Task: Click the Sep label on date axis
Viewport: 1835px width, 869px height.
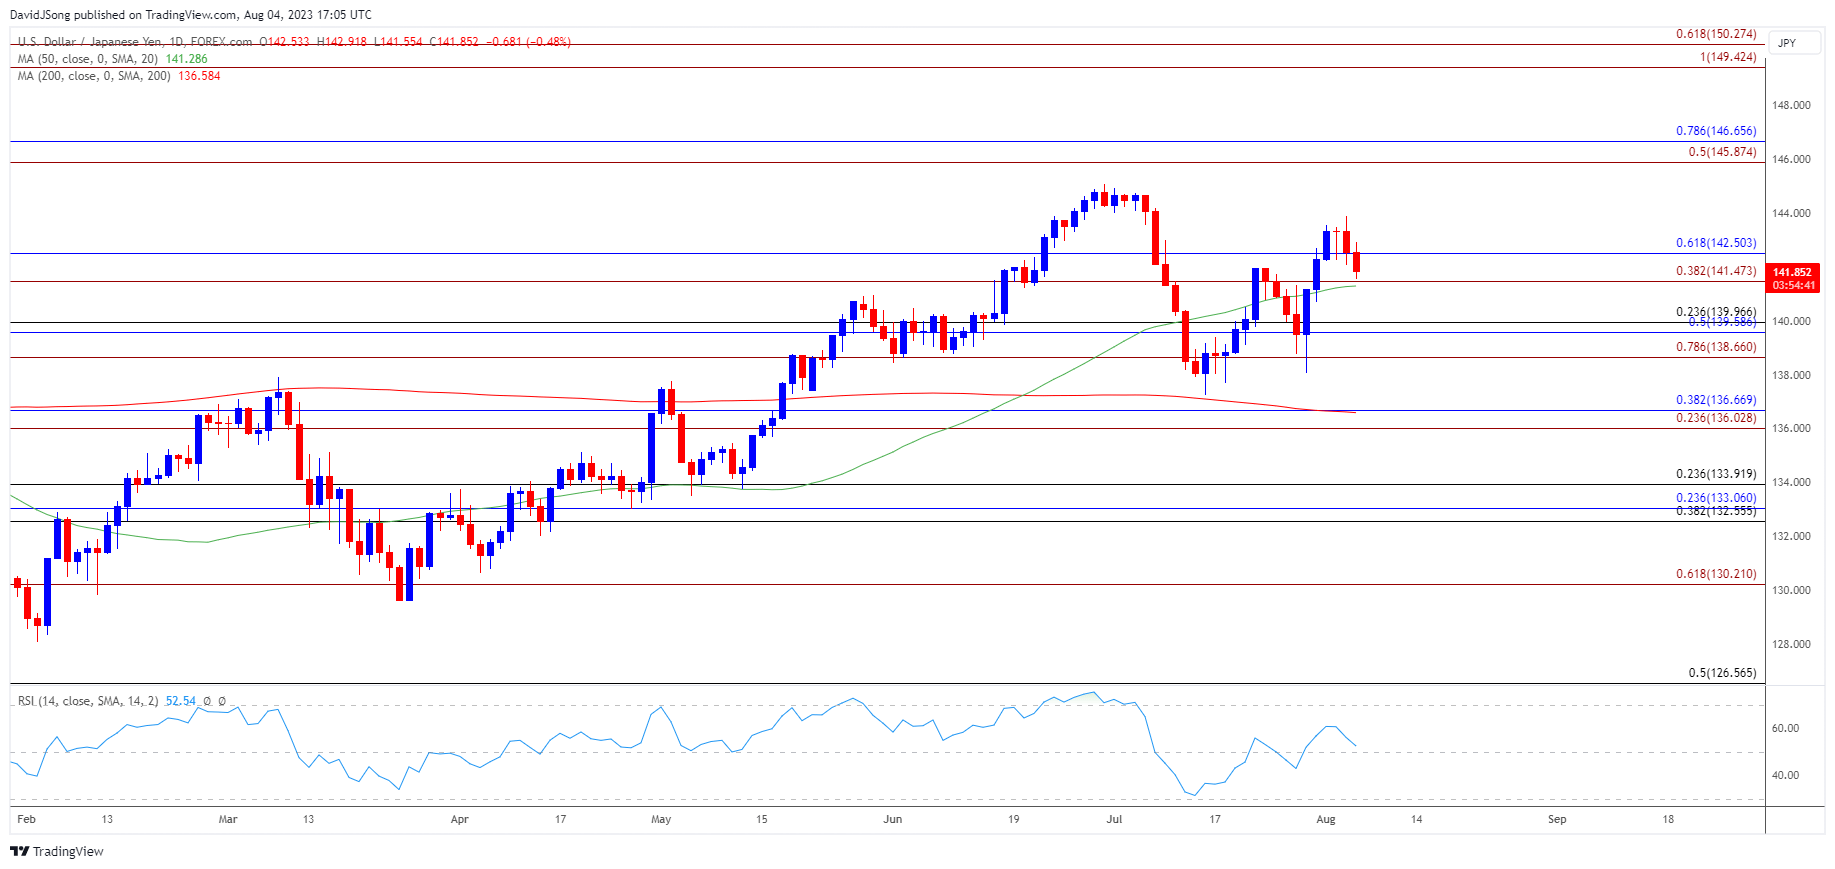Action: point(1557,819)
